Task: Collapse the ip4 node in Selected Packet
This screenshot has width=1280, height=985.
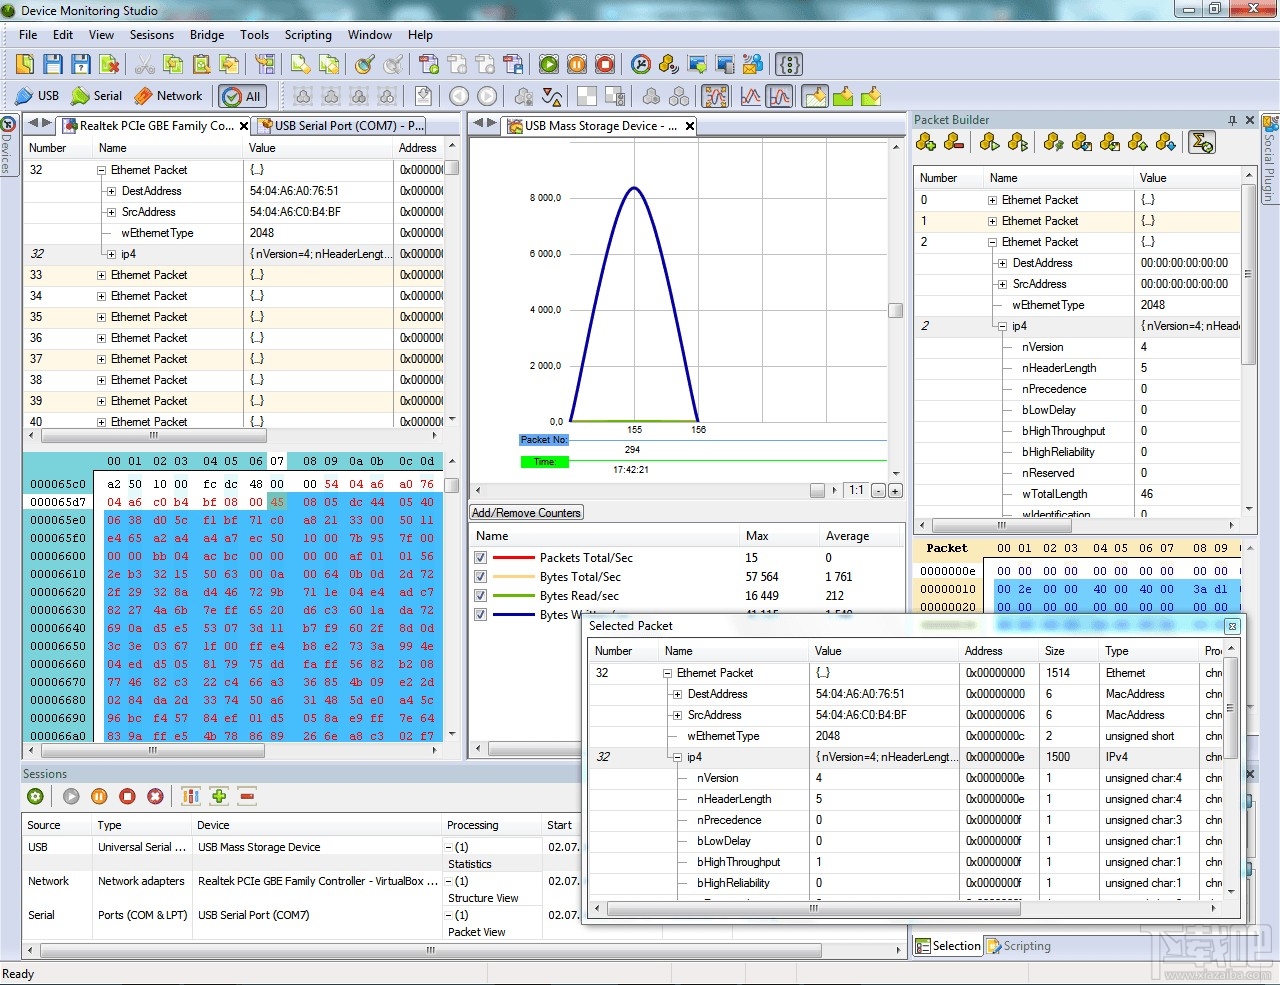Action: click(677, 757)
